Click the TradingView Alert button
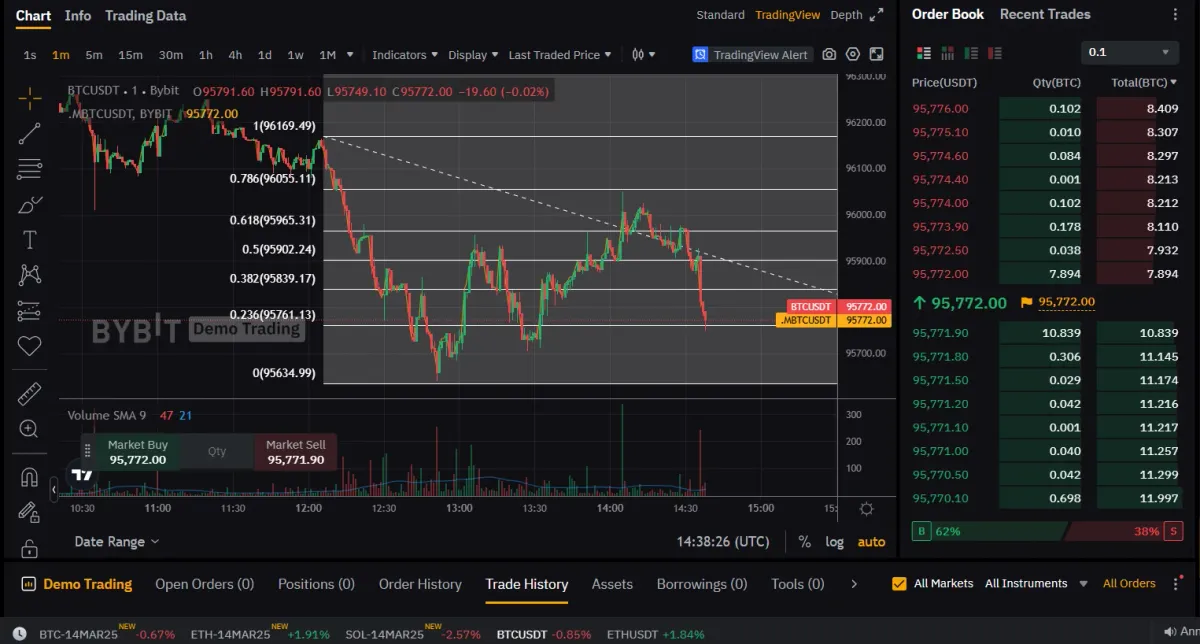 [x=752, y=55]
